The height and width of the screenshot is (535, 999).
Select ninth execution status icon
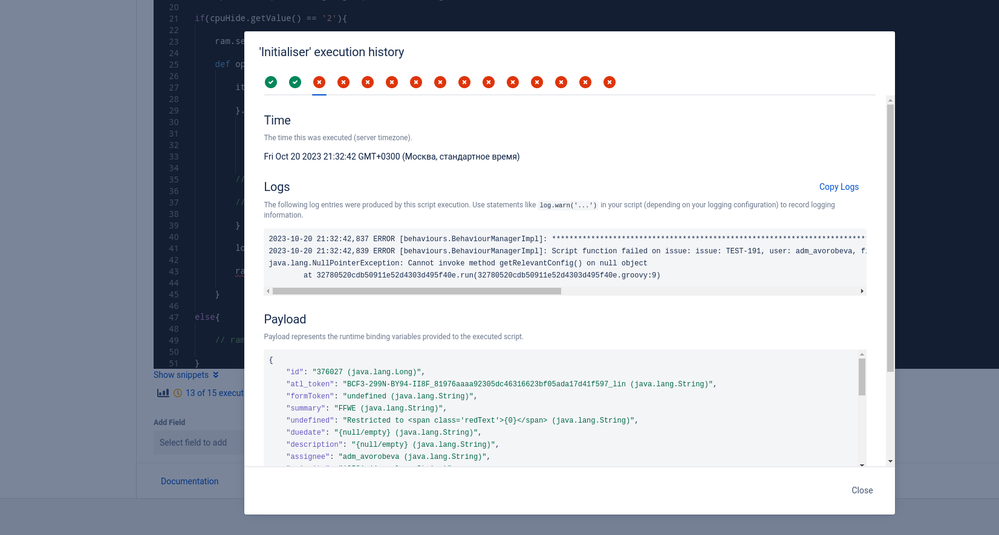[x=464, y=82]
